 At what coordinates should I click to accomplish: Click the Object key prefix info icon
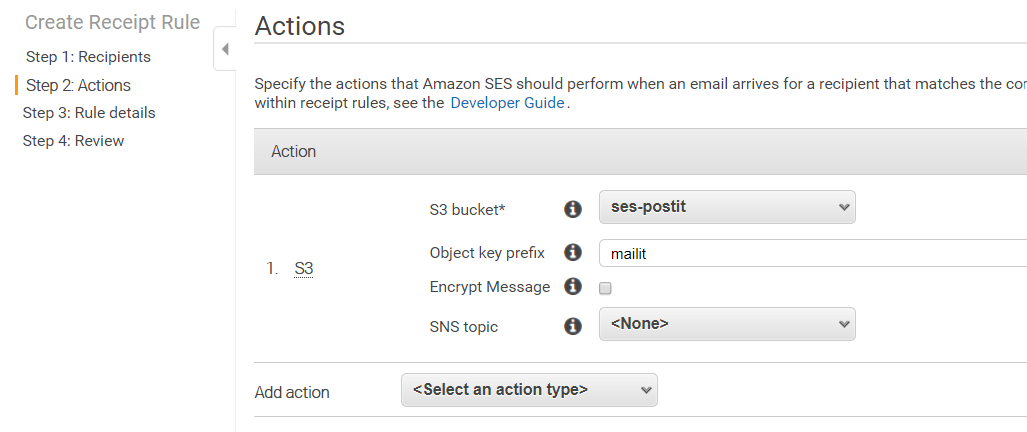coord(573,253)
